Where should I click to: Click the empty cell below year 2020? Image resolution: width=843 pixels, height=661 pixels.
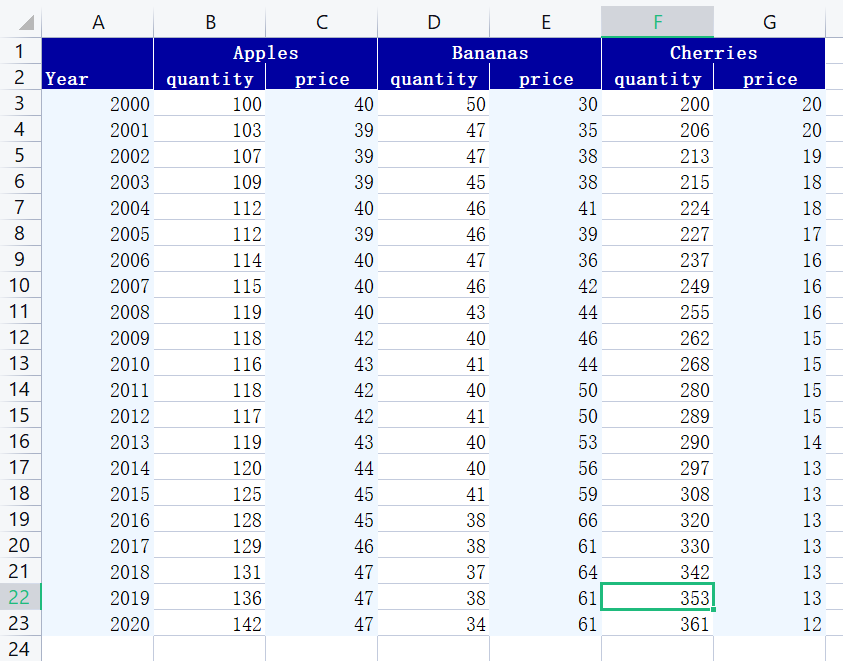[97, 650]
